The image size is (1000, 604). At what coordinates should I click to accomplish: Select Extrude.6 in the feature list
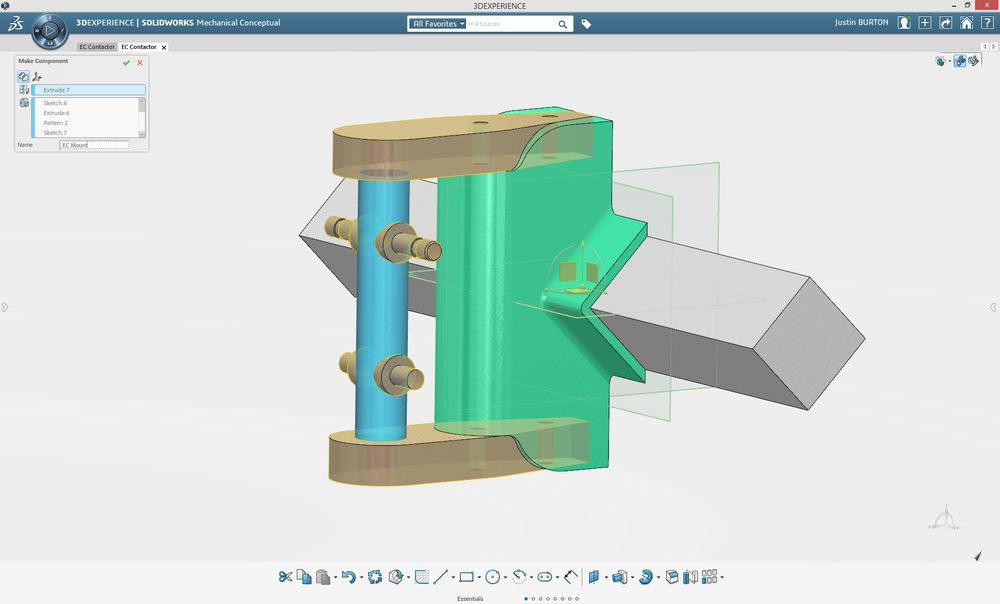click(x=56, y=113)
